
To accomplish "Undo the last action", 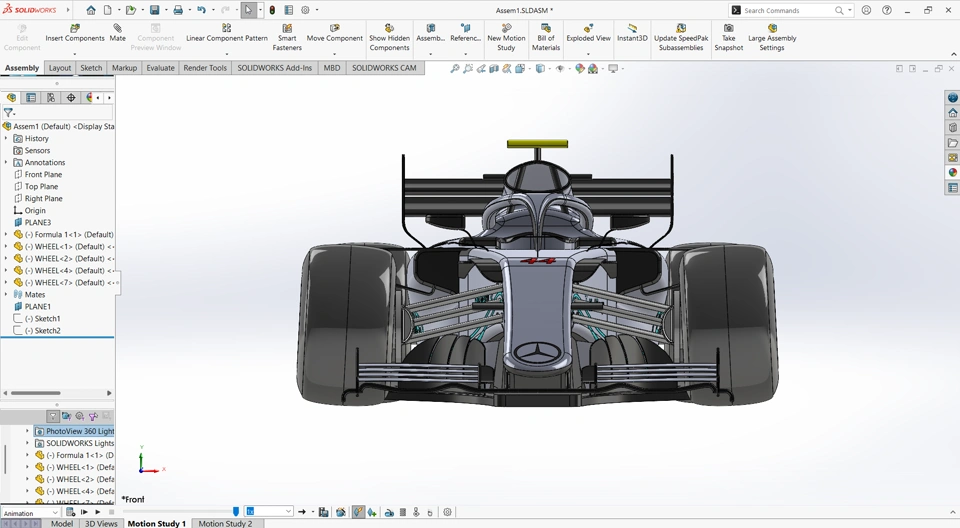I will 201,10.
